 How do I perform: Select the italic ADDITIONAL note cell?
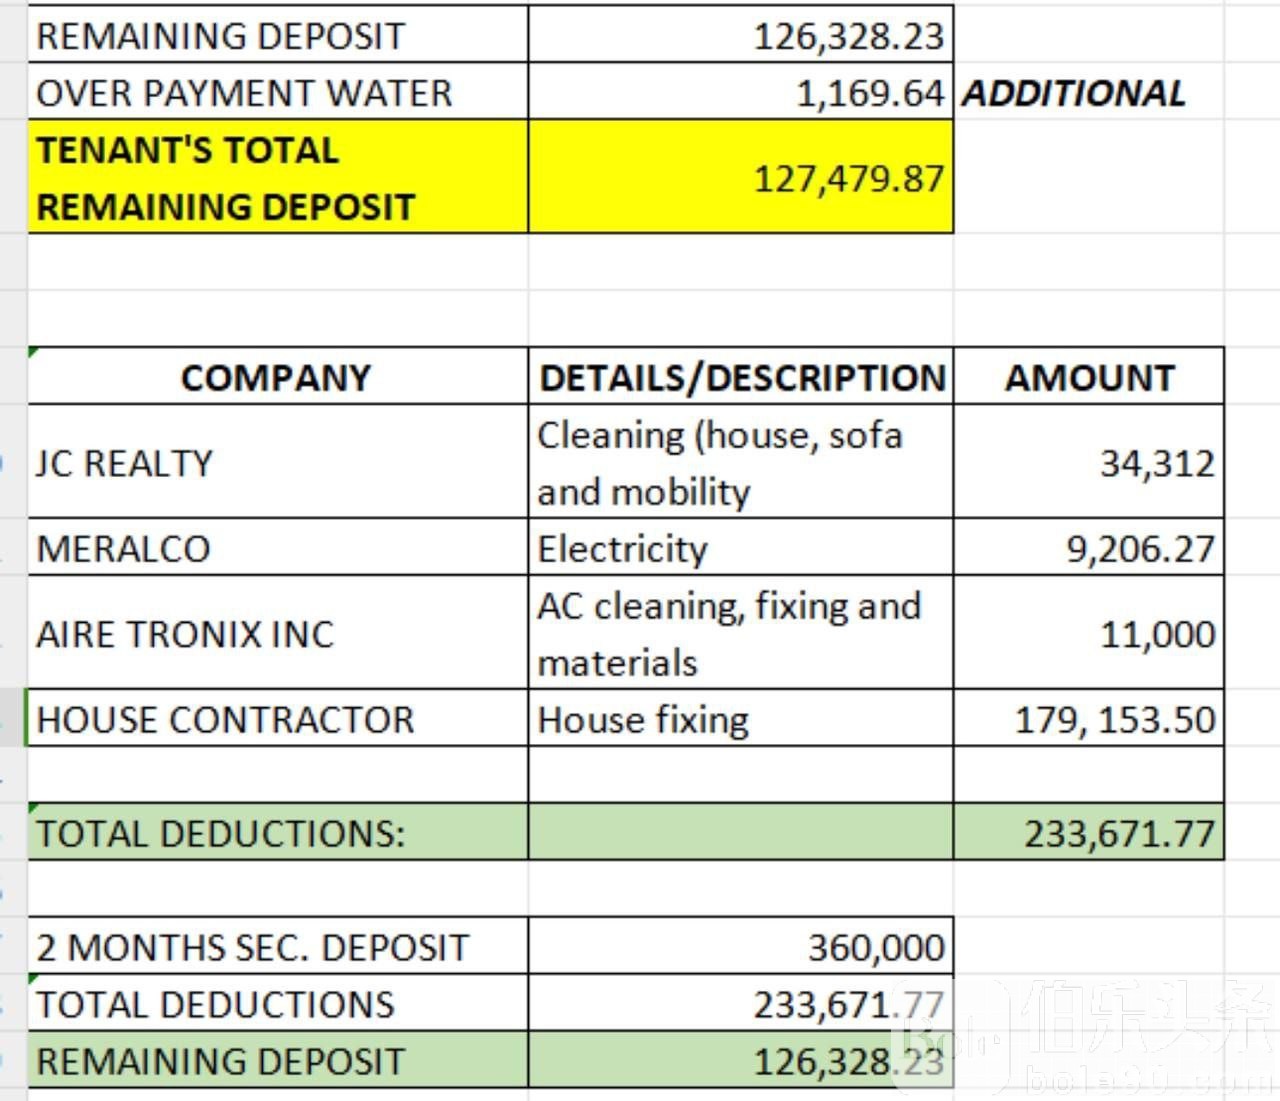pos(1074,93)
